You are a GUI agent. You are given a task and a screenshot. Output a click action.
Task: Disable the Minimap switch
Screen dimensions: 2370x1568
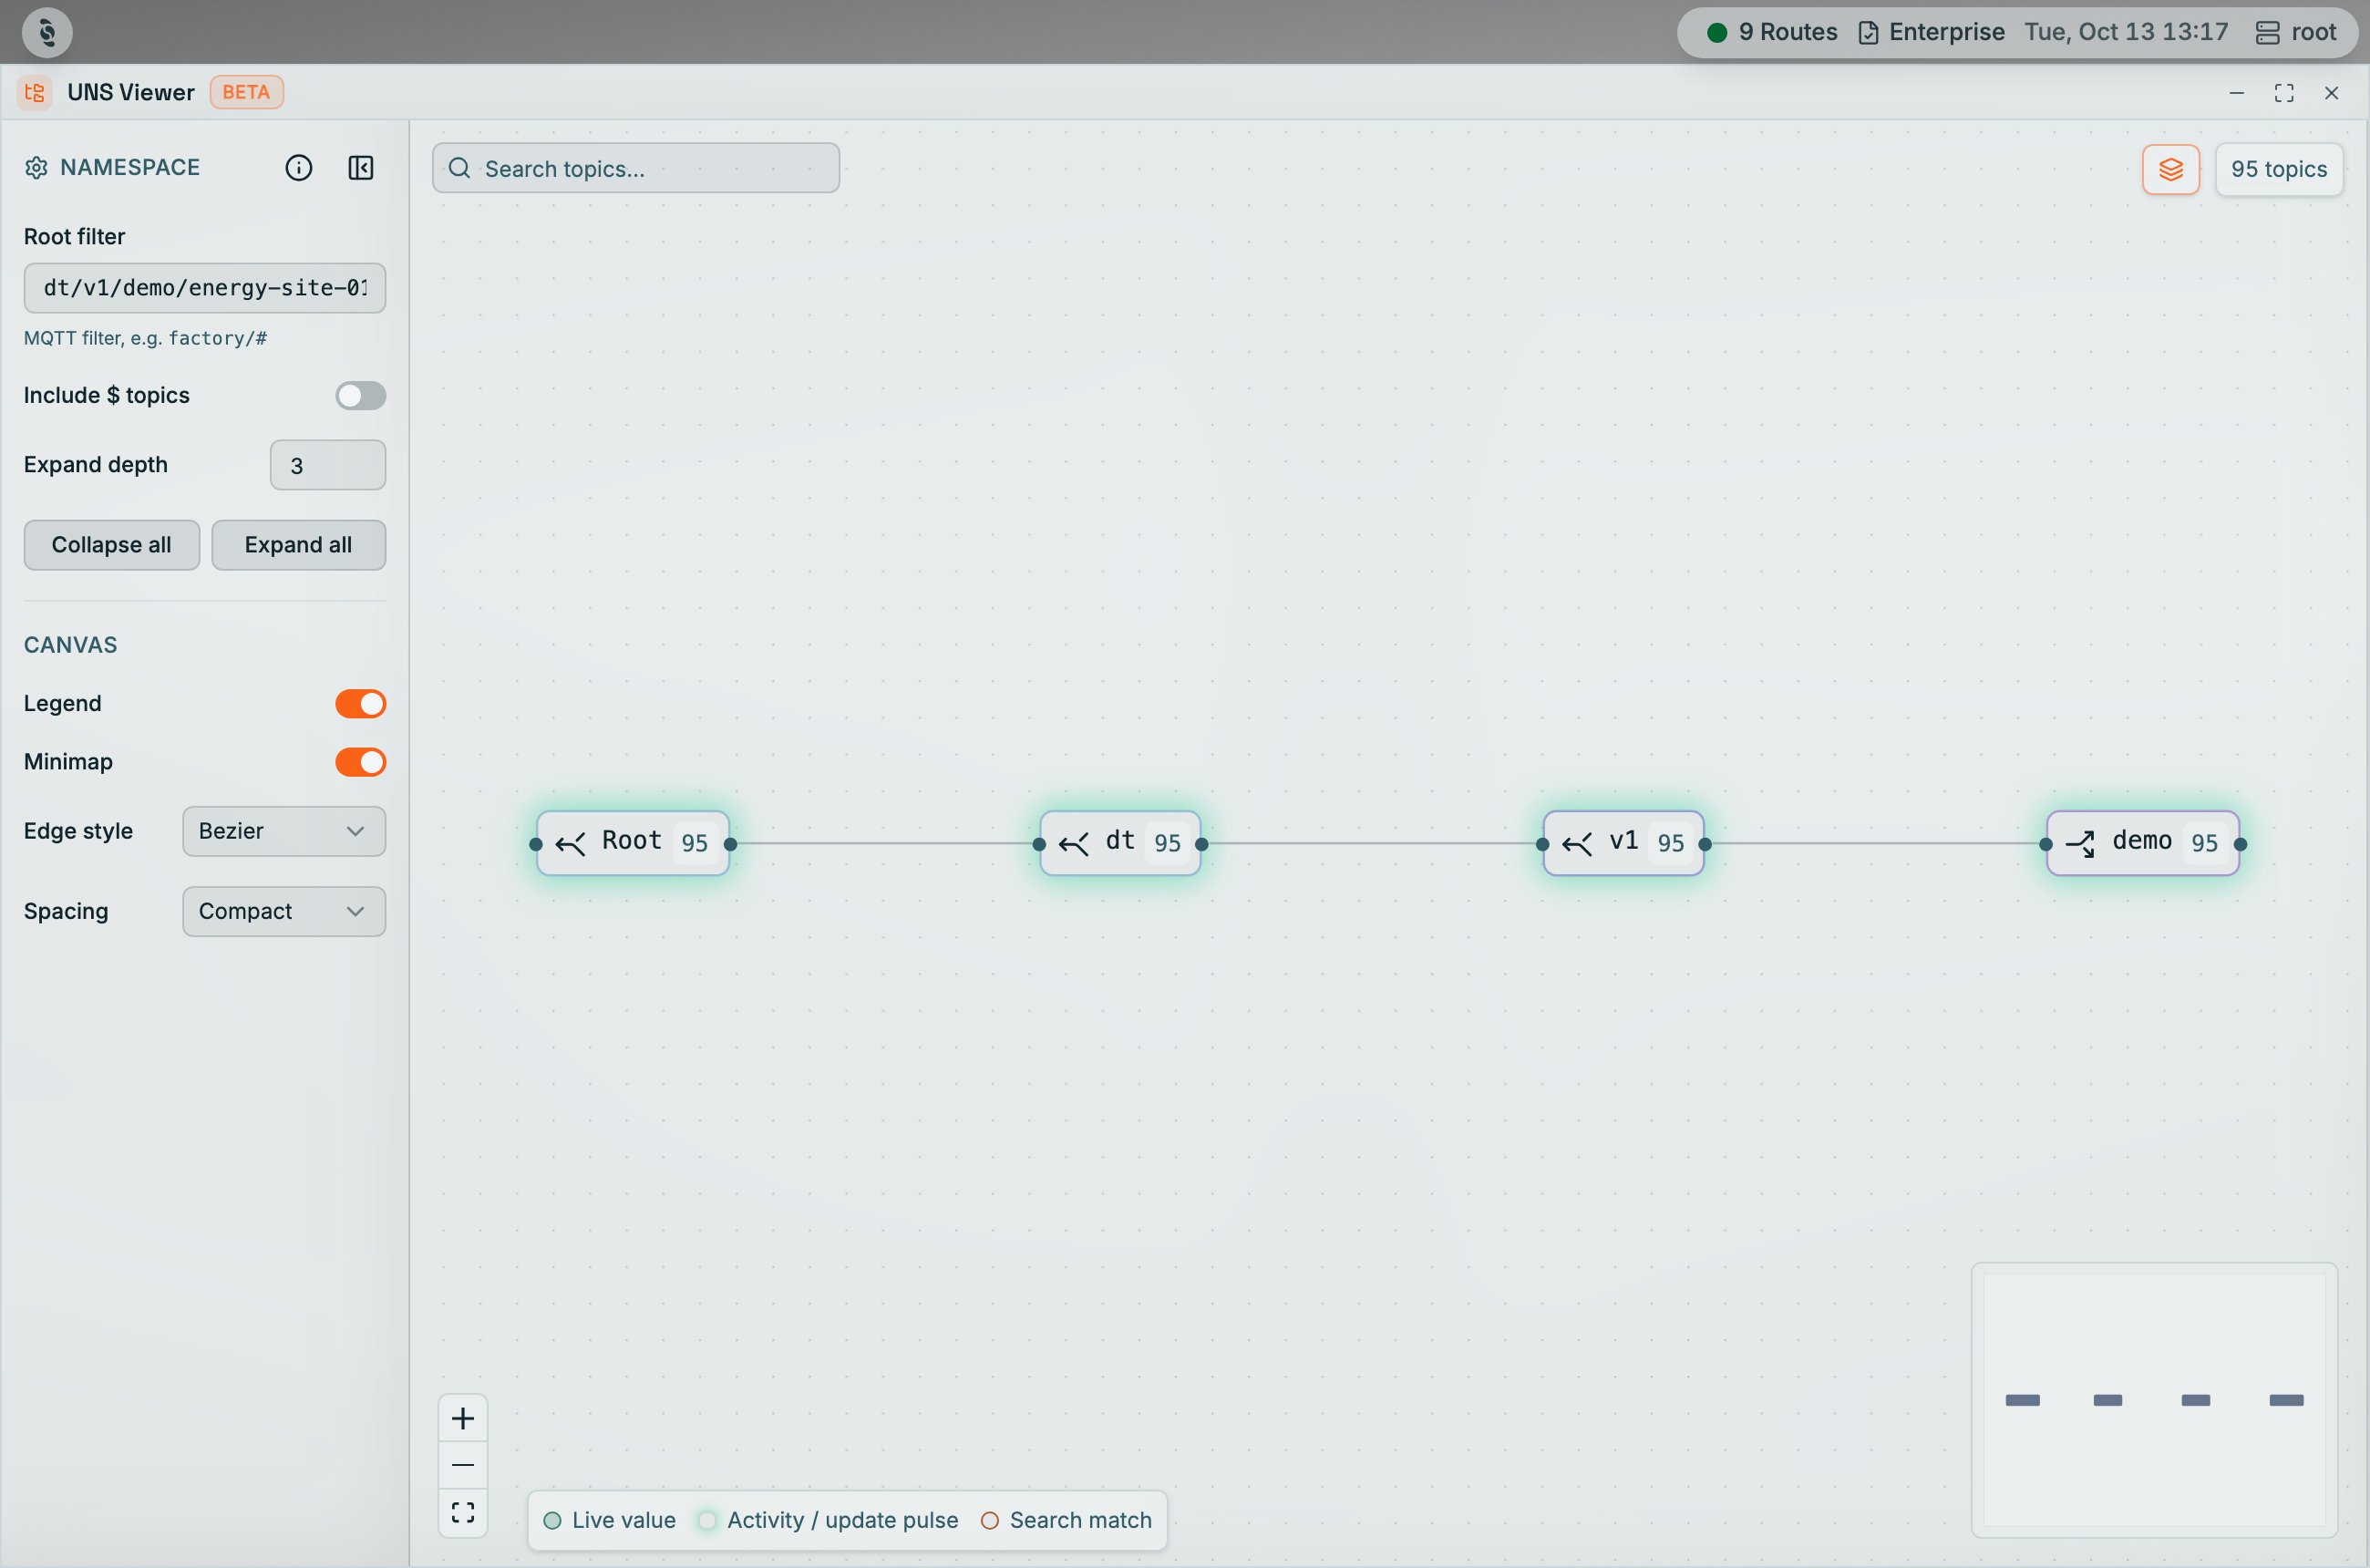(x=360, y=762)
